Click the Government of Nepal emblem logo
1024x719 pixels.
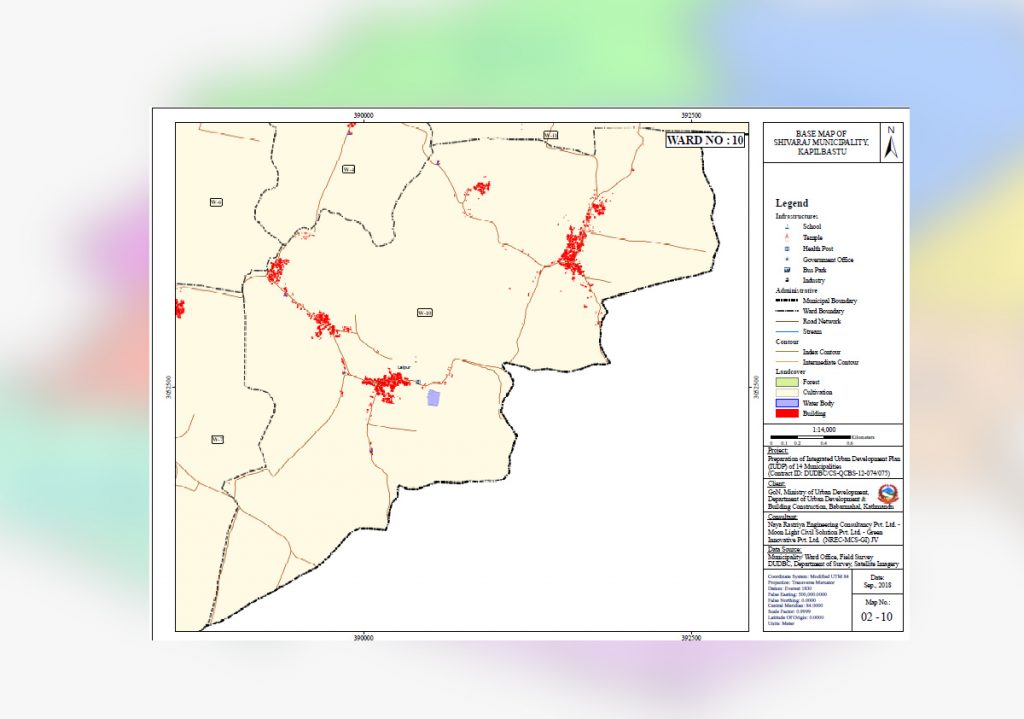point(886,494)
